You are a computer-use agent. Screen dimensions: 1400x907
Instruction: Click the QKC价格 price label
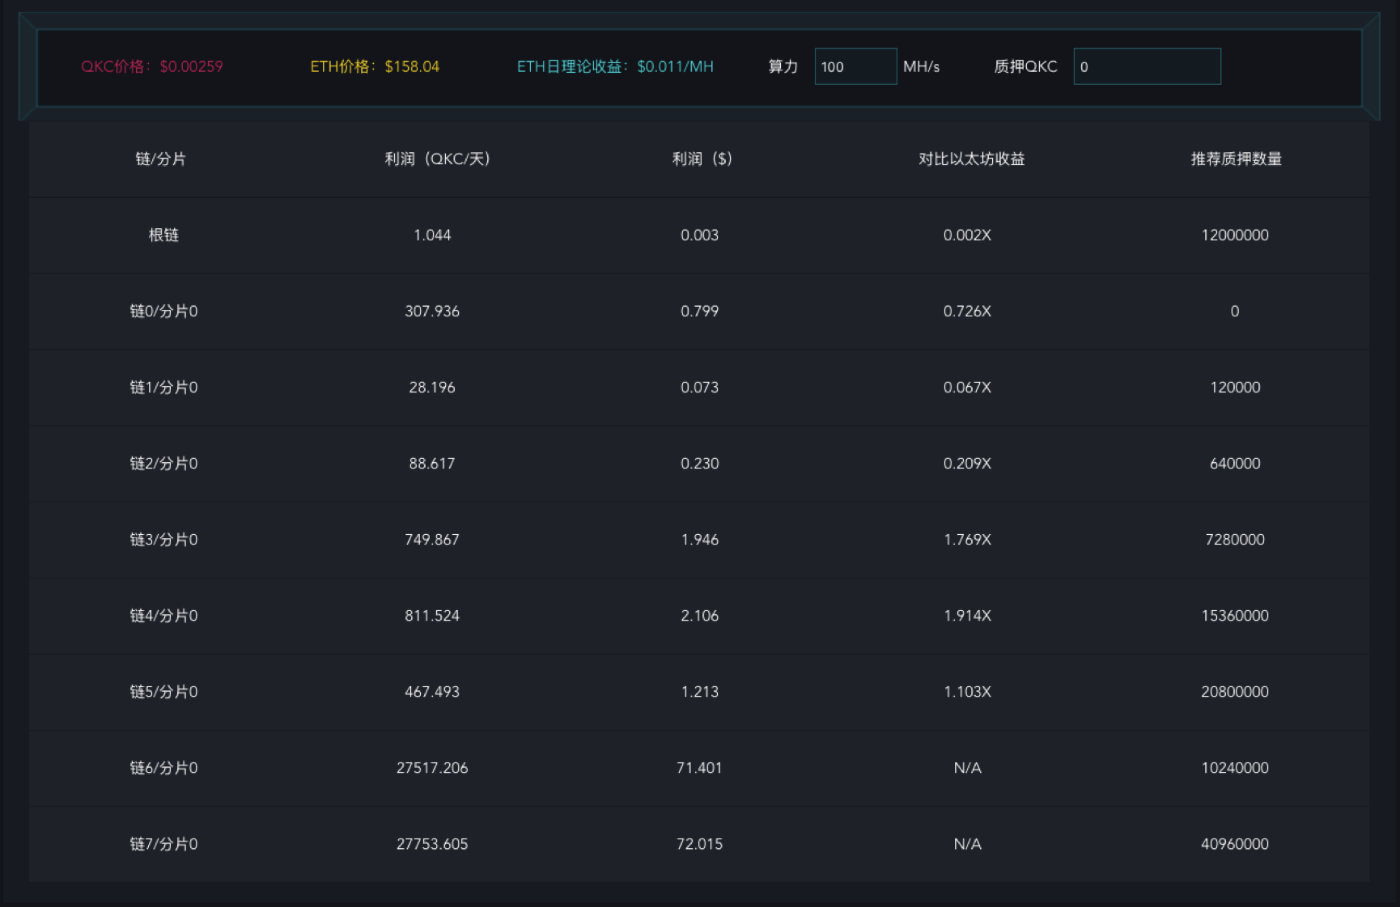pyautogui.click(x=152, y=67)
